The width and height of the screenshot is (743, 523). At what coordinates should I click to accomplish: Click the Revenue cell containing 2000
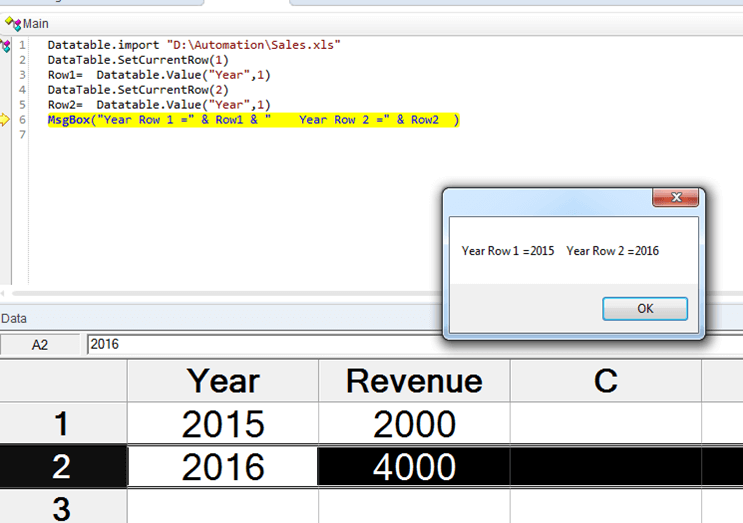pyautogui.click(x=414, y=424)
